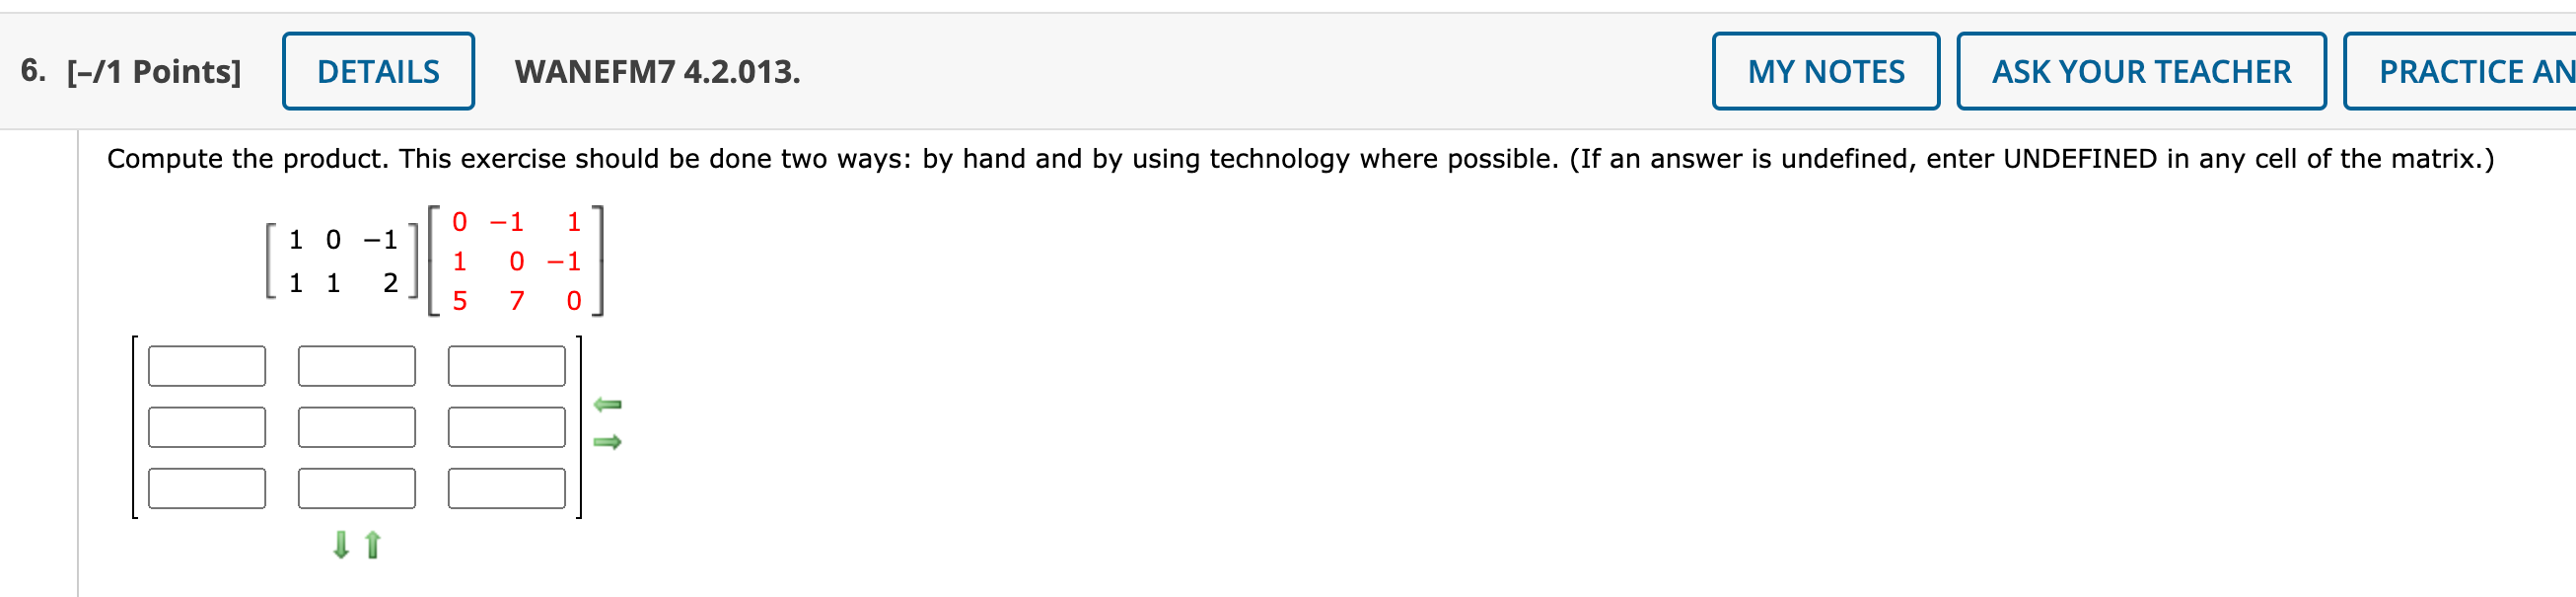Click the add column right arrow icon
The width and height of the screenshot is (2576, 597).
(x=607, y=441)
